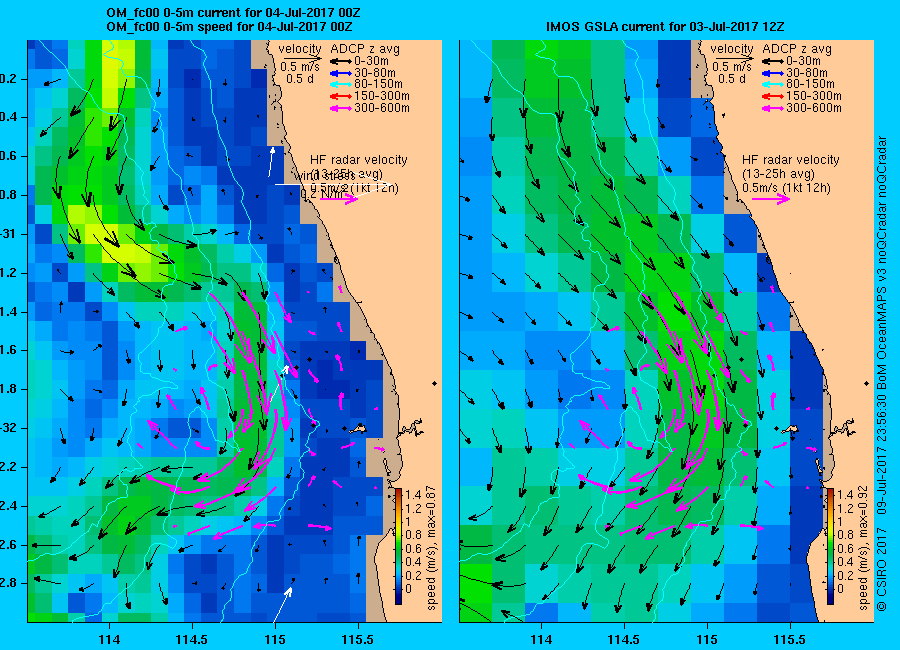Click 'velocity' heading in left legend
The image size is (900, 650).
coord(300,49)
